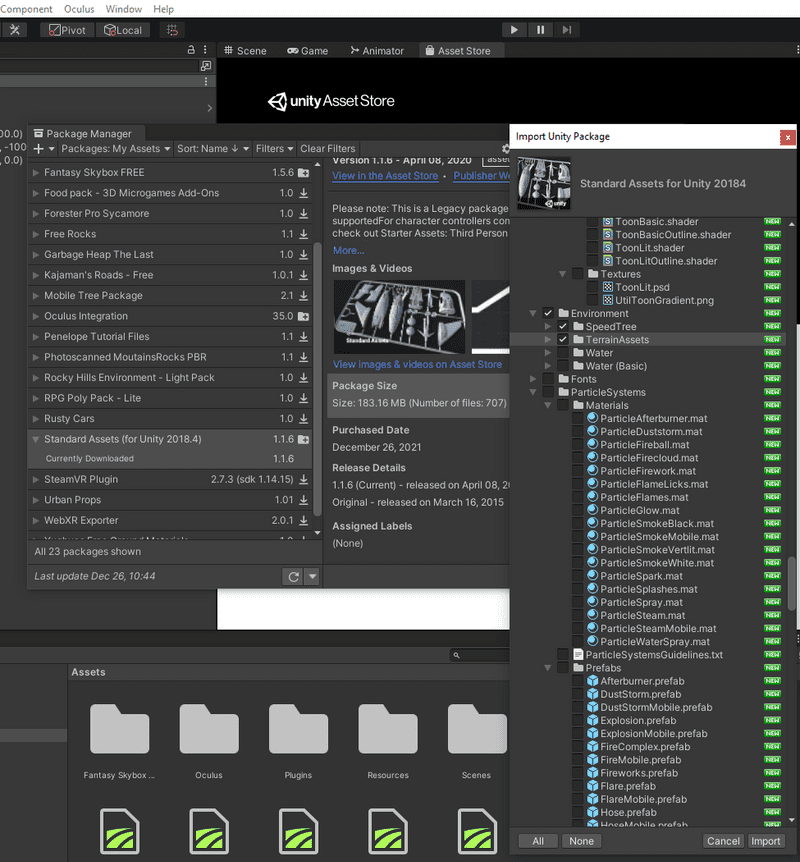This screenshot has height=862, width=800.
Task: Click the download icon next to Free Rocks
Action: [x=304, y=234]
